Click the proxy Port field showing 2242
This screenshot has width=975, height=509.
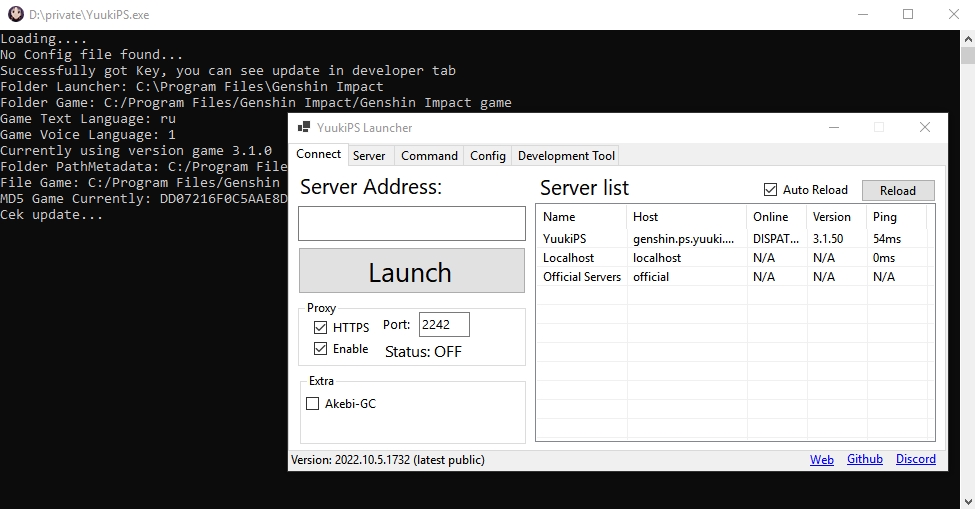(444, 325)
